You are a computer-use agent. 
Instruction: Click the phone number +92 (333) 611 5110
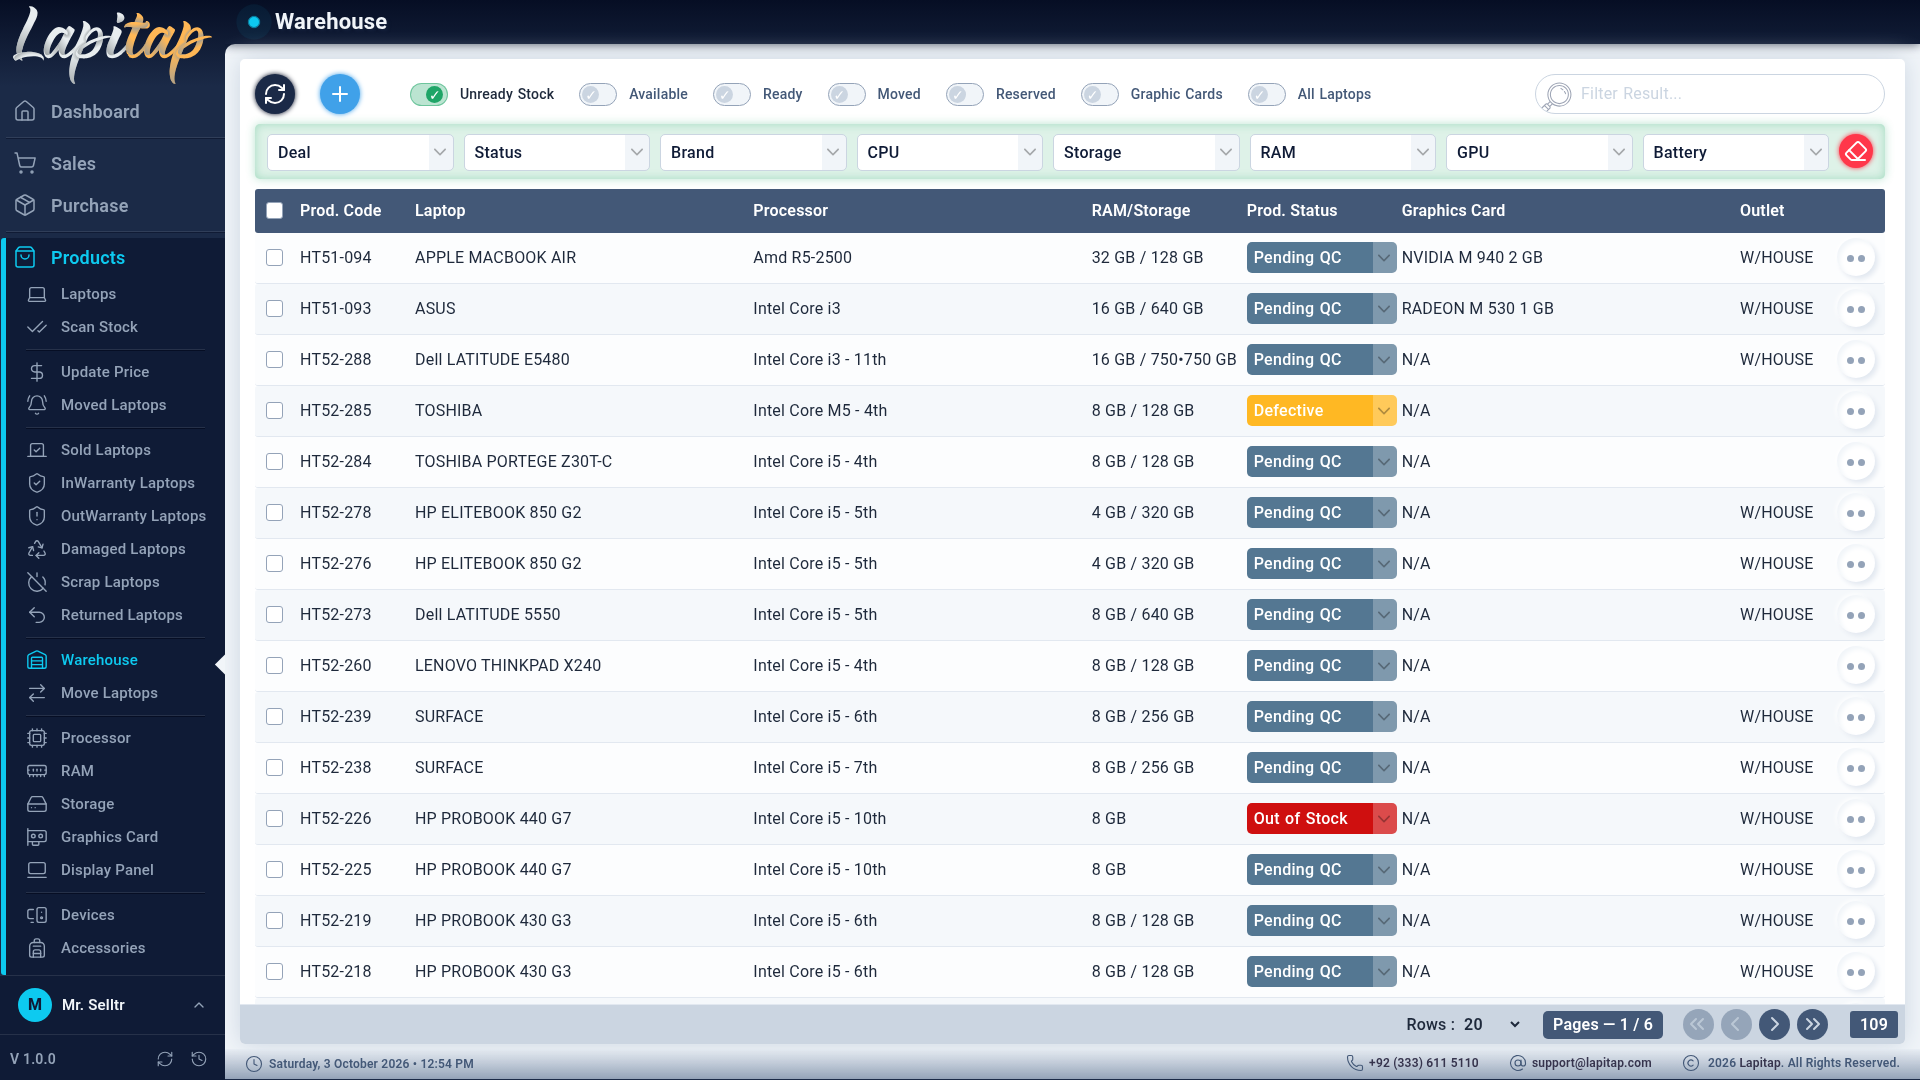(1423, 1063)
